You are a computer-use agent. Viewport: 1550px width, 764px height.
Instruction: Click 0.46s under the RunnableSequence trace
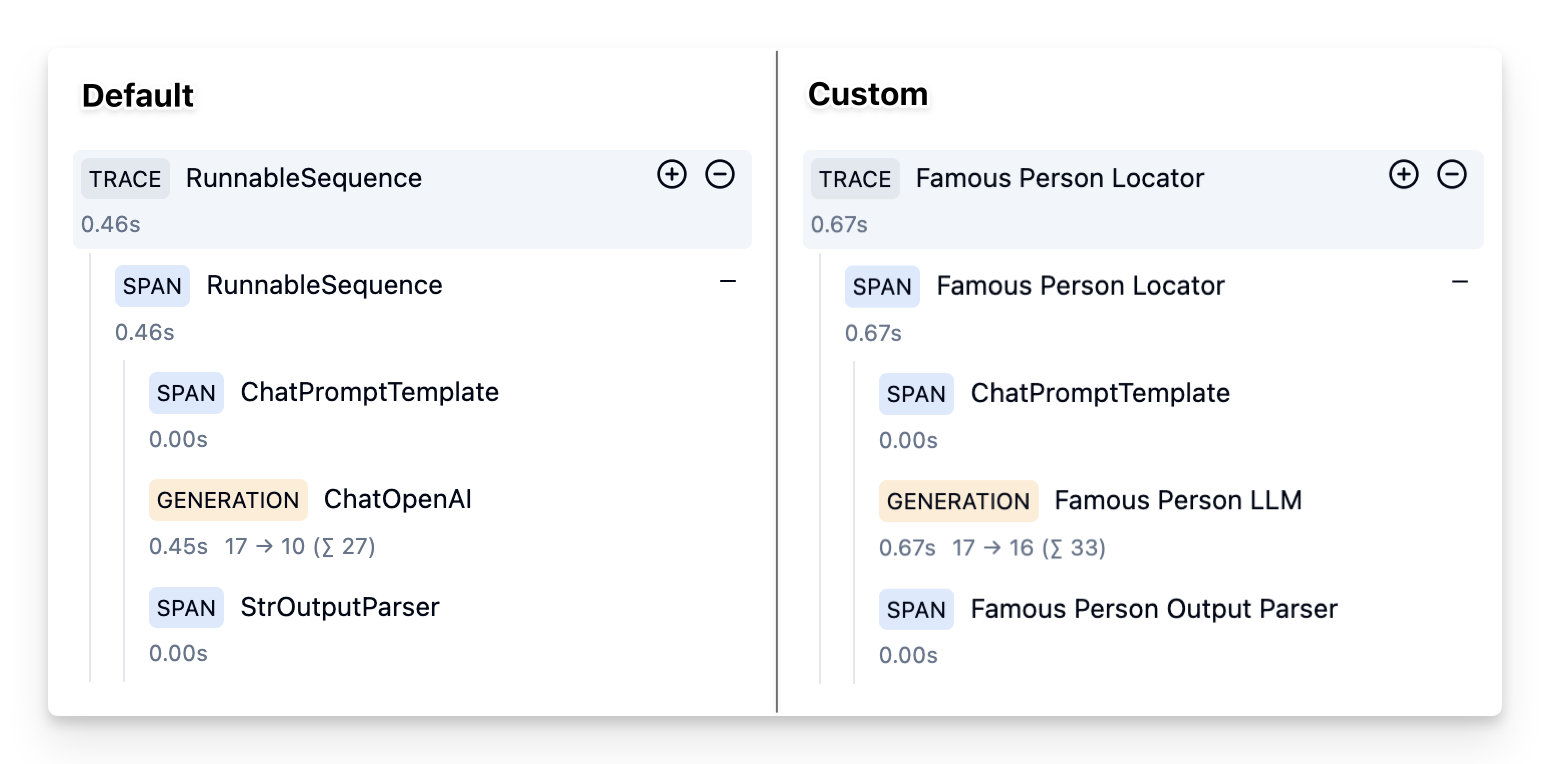tap(111, 224)
